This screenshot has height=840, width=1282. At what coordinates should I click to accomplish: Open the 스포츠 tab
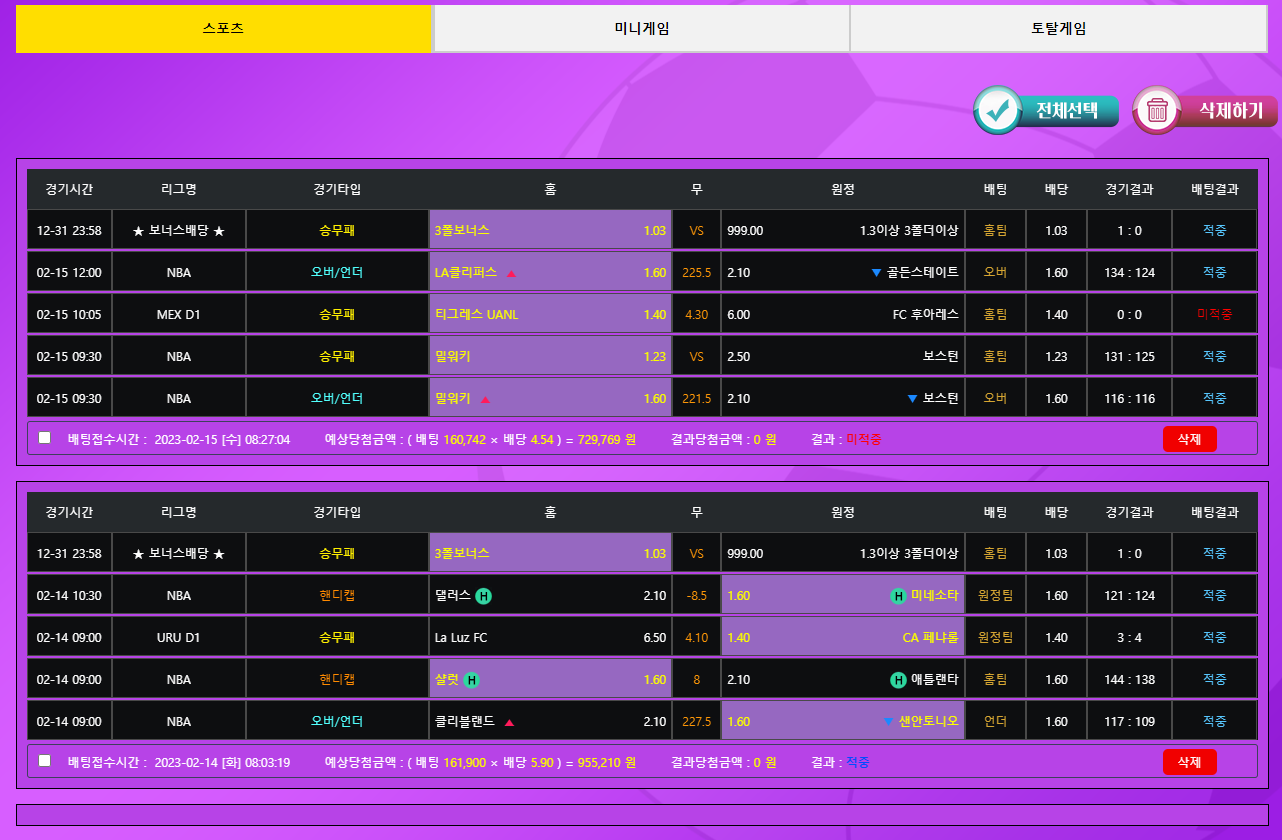223,28
